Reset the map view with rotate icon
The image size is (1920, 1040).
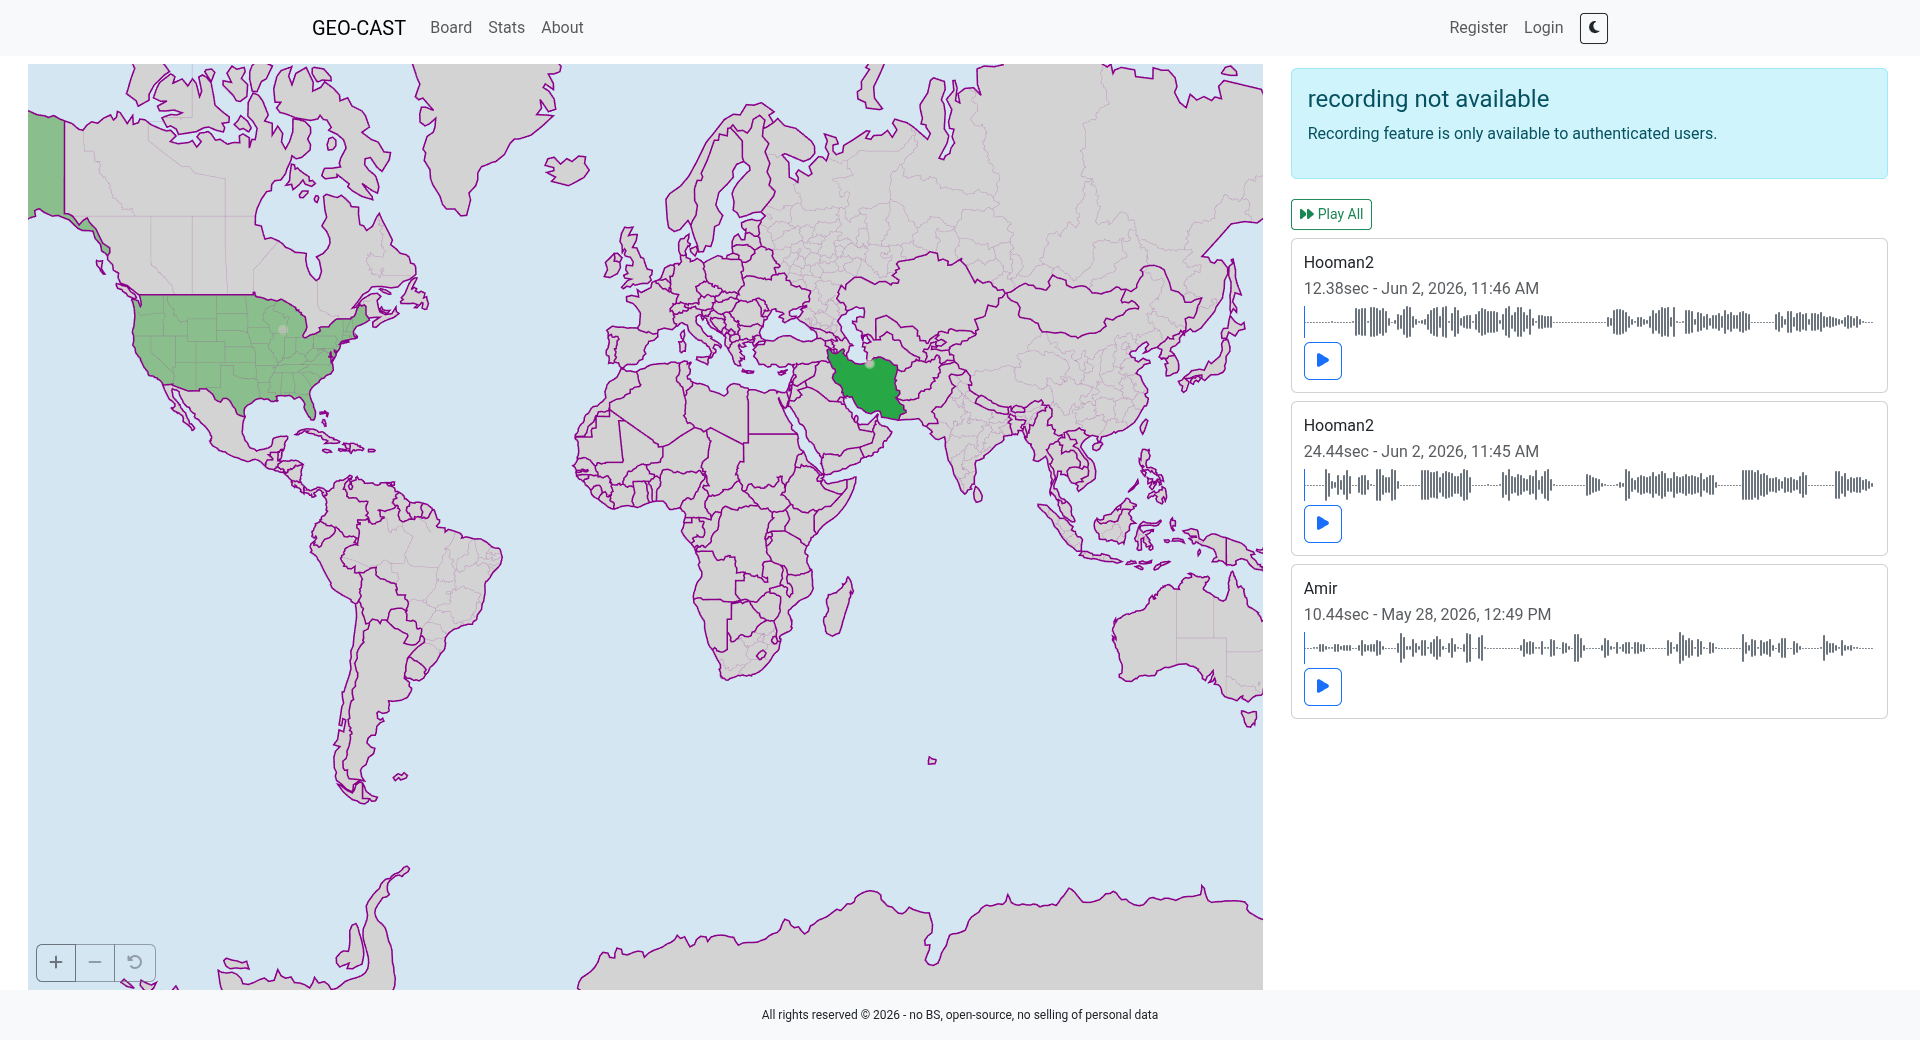click(135, 962)
